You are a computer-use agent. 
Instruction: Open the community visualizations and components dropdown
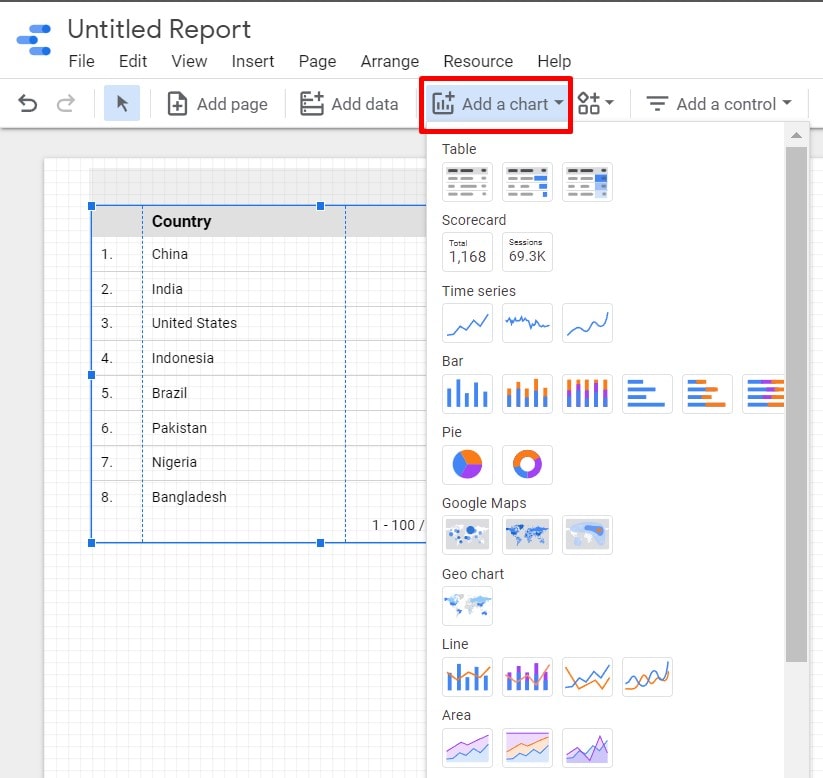tap(595, 104)
